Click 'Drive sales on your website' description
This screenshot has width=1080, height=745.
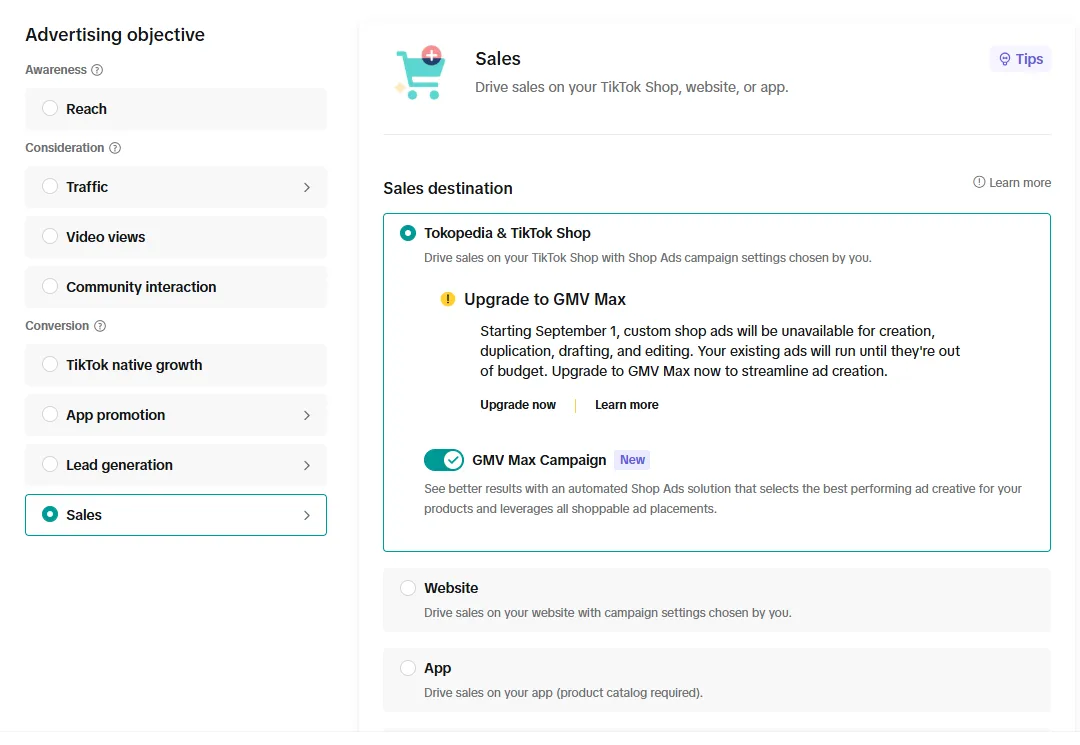pos(608,613)
